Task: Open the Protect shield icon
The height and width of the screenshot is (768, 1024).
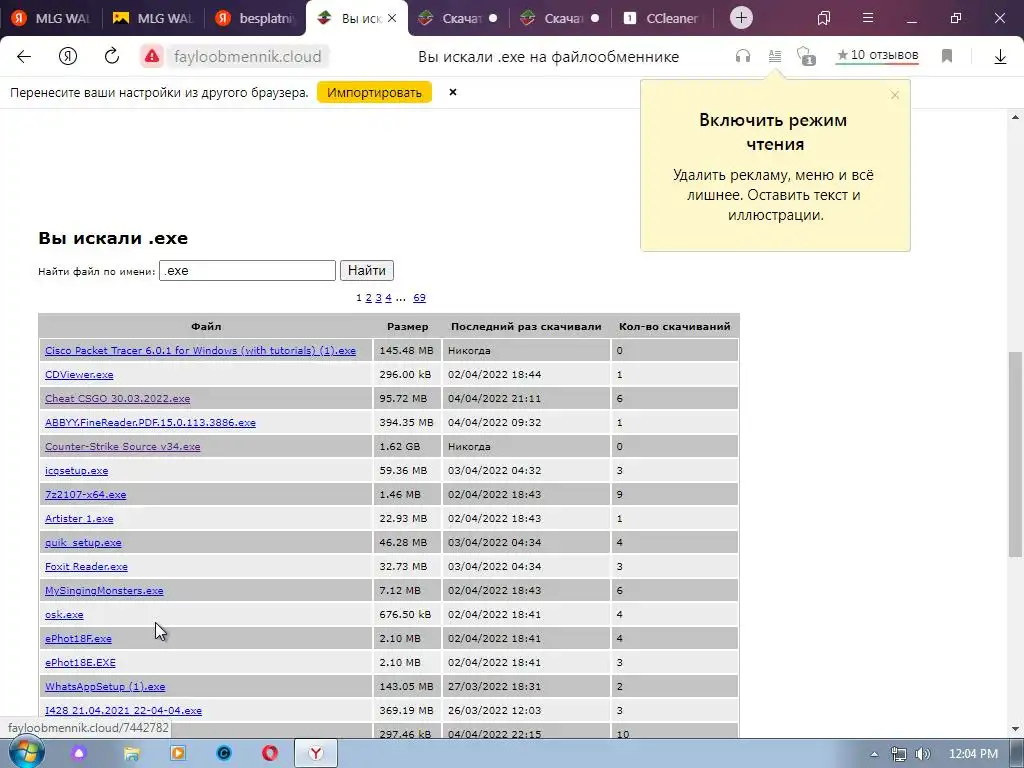Action: point(807,56)
